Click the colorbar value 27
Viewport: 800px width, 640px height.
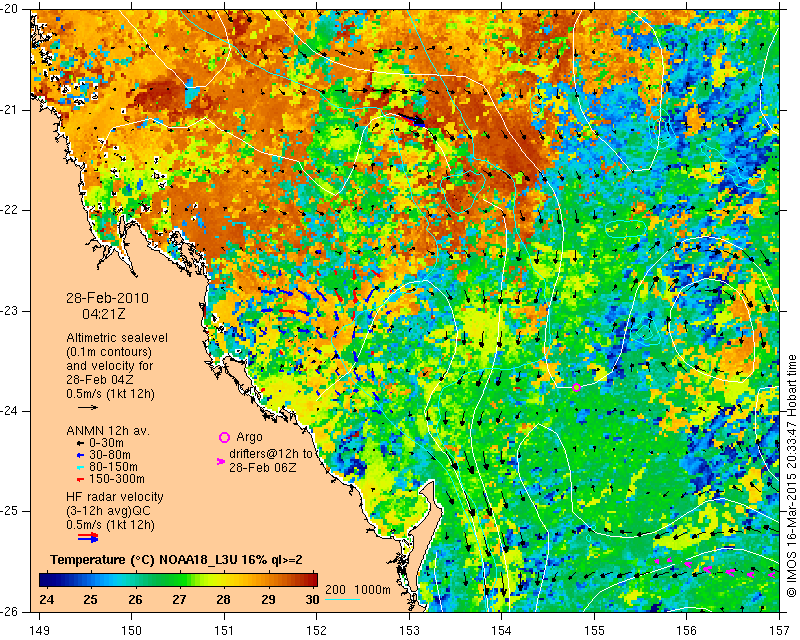[179, 599]
